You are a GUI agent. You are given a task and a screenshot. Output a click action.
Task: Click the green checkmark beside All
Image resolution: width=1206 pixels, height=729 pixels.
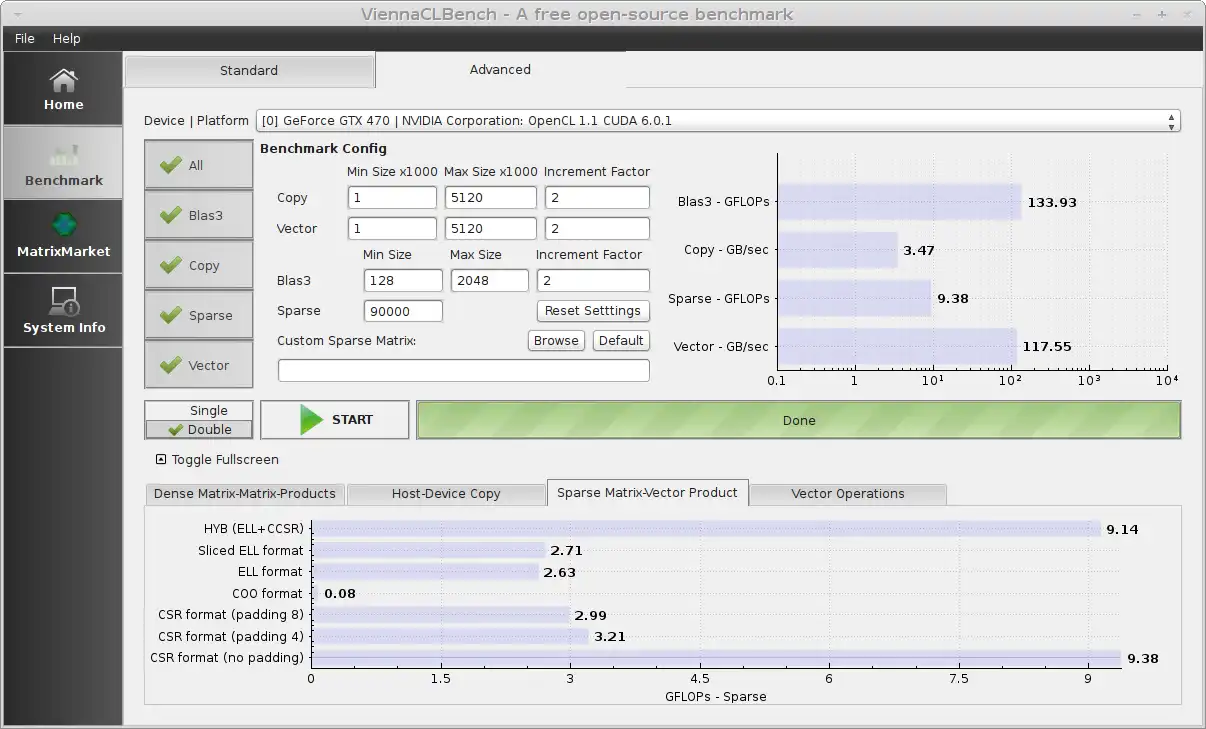(x=171, y=165)
